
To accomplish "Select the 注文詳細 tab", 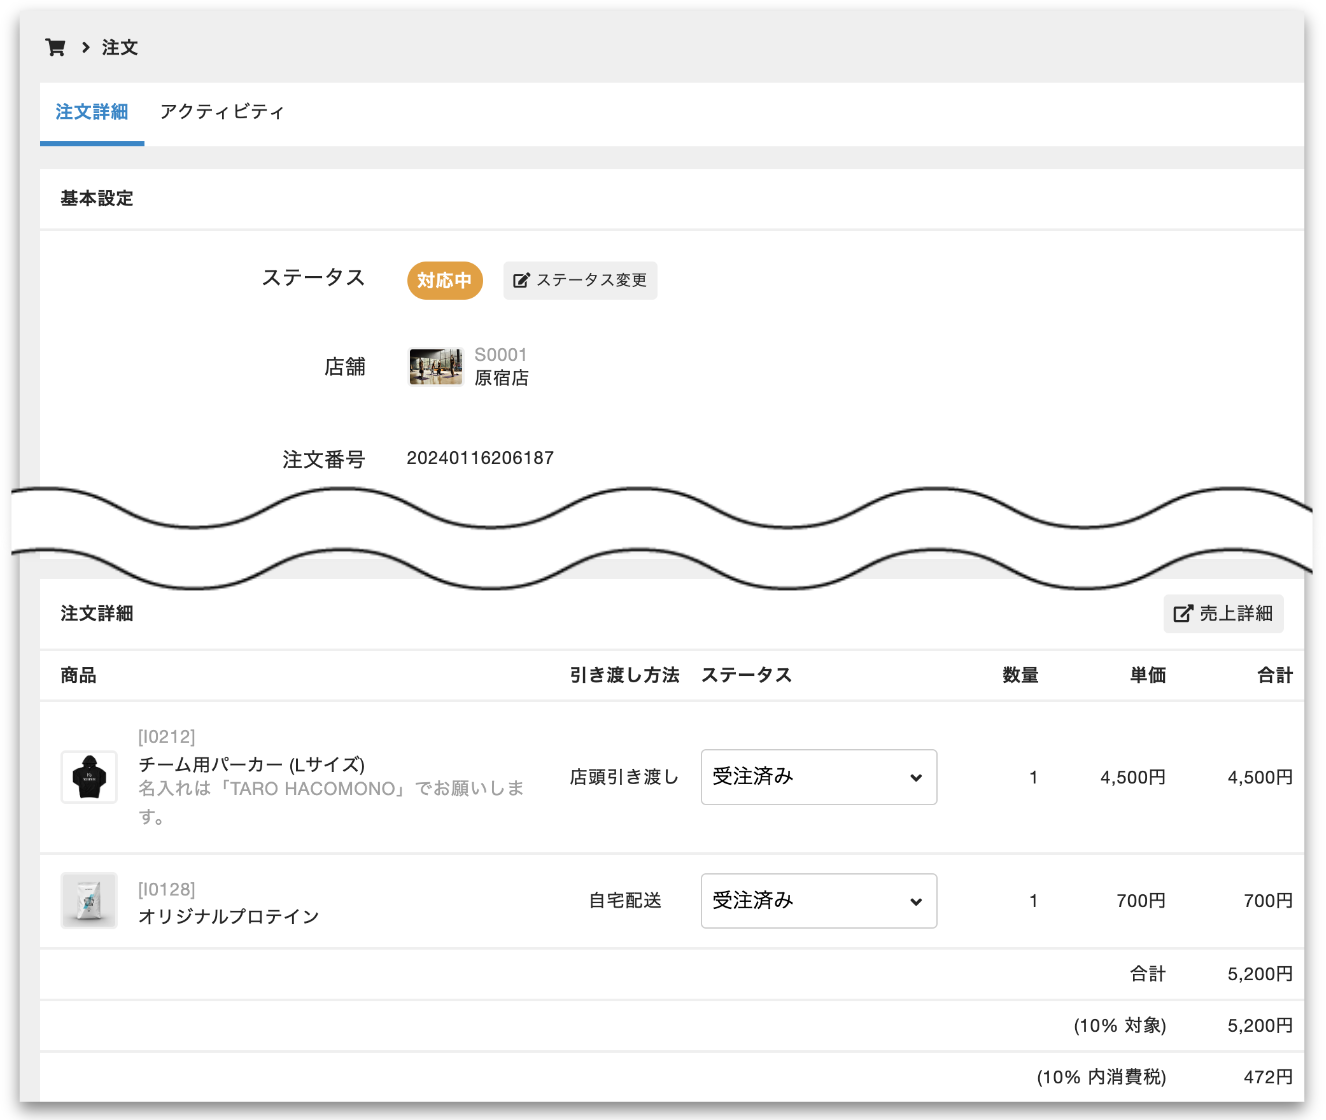I will pyautogui.click(x=92, y=112).
